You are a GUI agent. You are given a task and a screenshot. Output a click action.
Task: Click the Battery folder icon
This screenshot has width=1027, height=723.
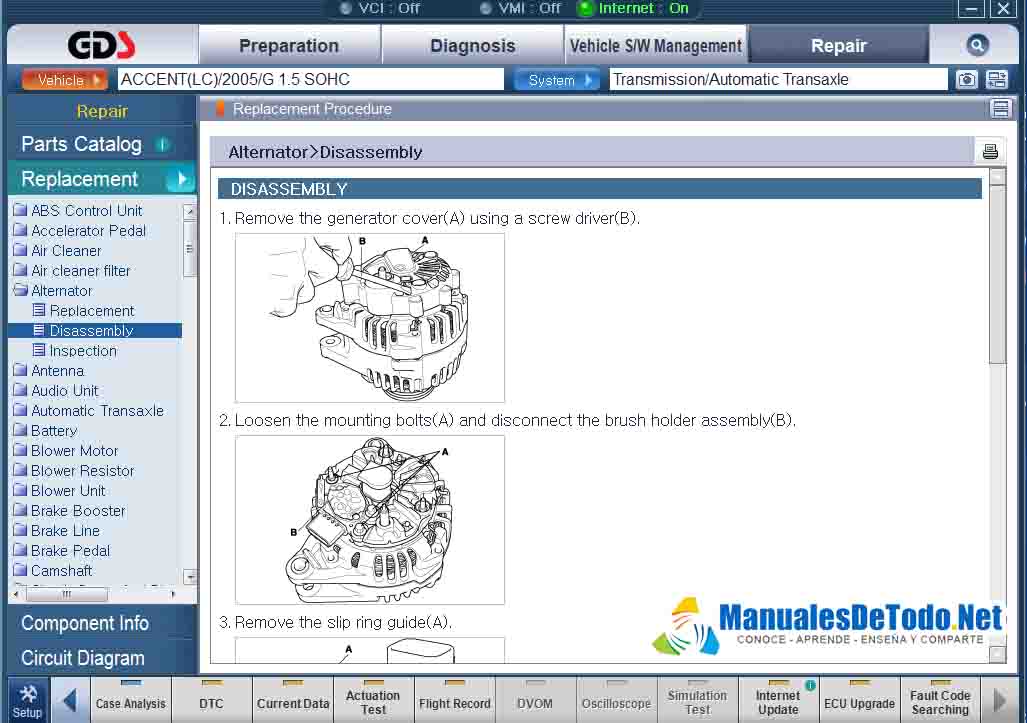(20, 430)
